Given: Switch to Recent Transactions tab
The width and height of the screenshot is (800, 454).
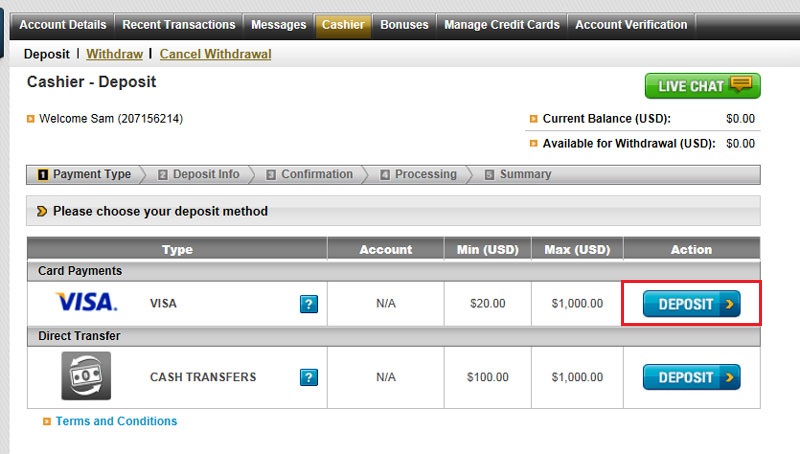Looking at the screenshot, I should click(x=179, y=25).
